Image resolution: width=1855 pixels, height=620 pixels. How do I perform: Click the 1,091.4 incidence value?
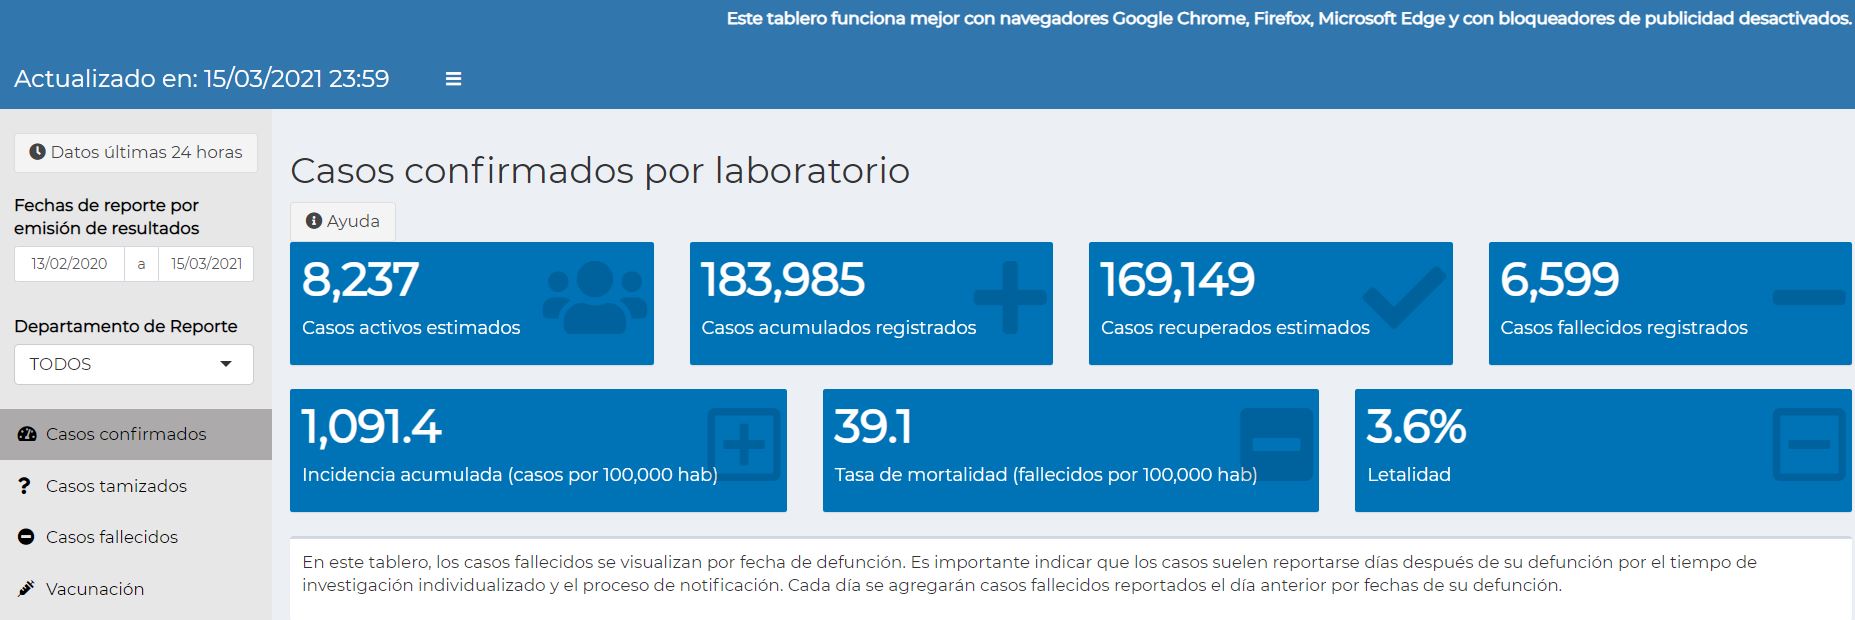(x=371, y=427)
